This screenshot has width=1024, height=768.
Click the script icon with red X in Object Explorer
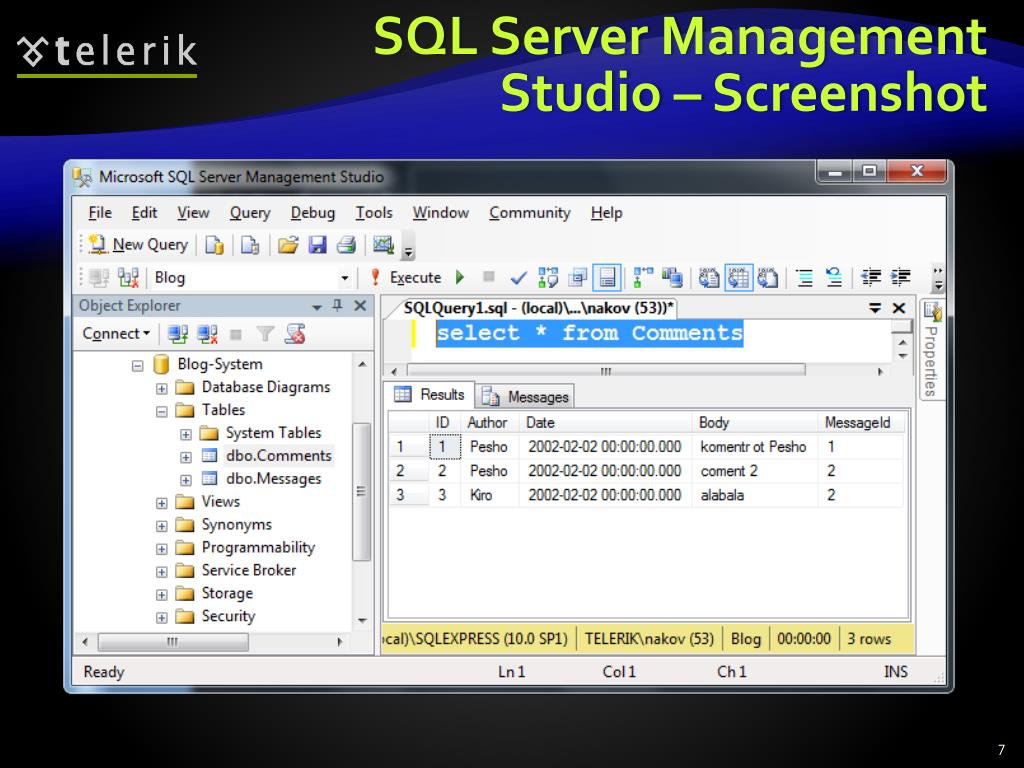click(295, 334)
